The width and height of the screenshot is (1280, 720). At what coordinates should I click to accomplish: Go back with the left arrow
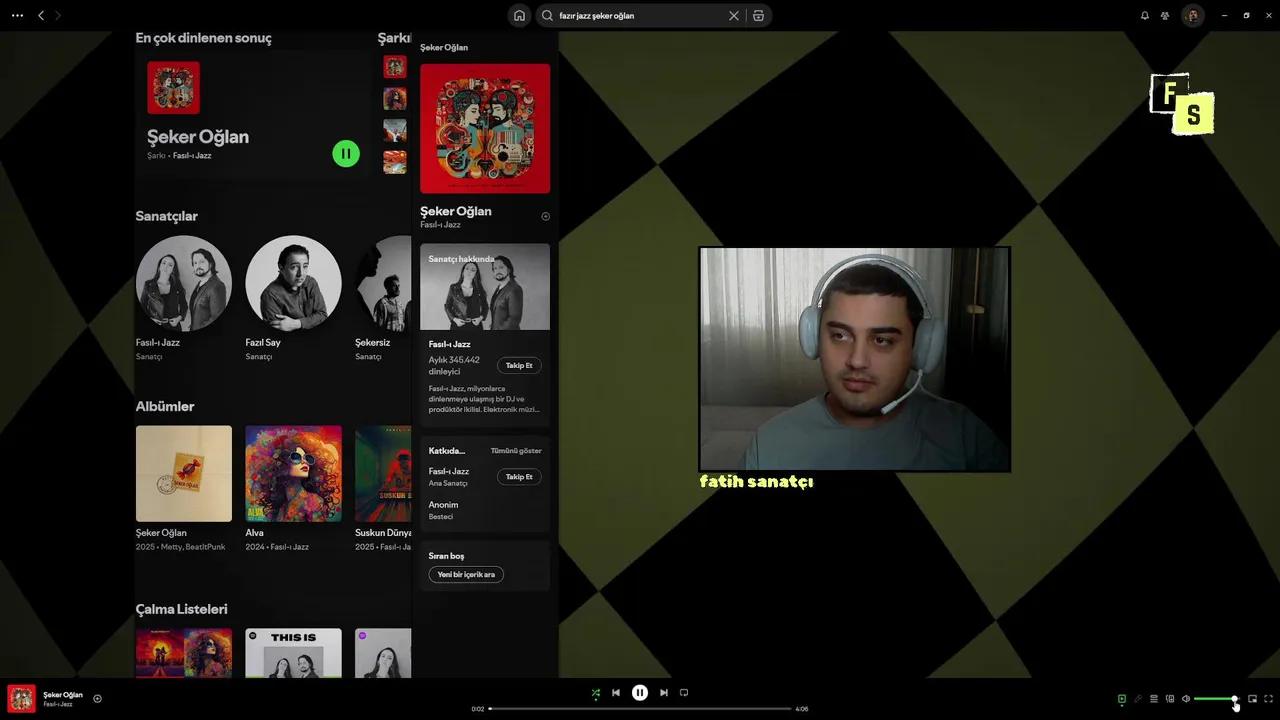(41, 16)
